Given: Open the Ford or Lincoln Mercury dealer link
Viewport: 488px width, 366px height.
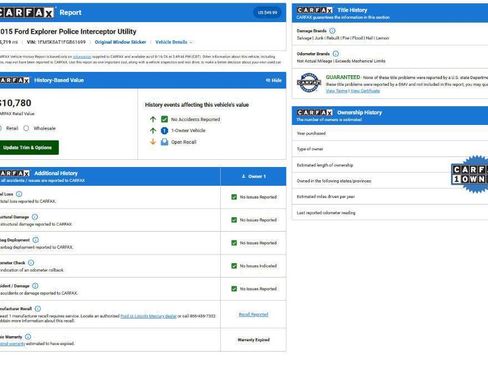Looking at the screenshot, I should pyautogui.click(x=148, y=316).
